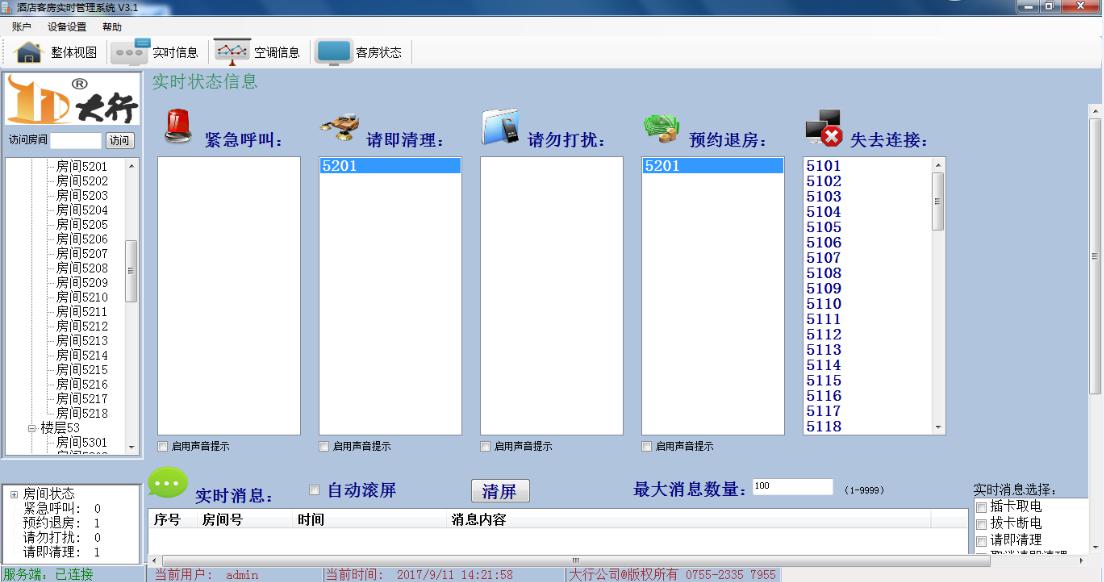Click the red siren 紧急呼叫 icon

pyautogui.click(x=178, y=127)
